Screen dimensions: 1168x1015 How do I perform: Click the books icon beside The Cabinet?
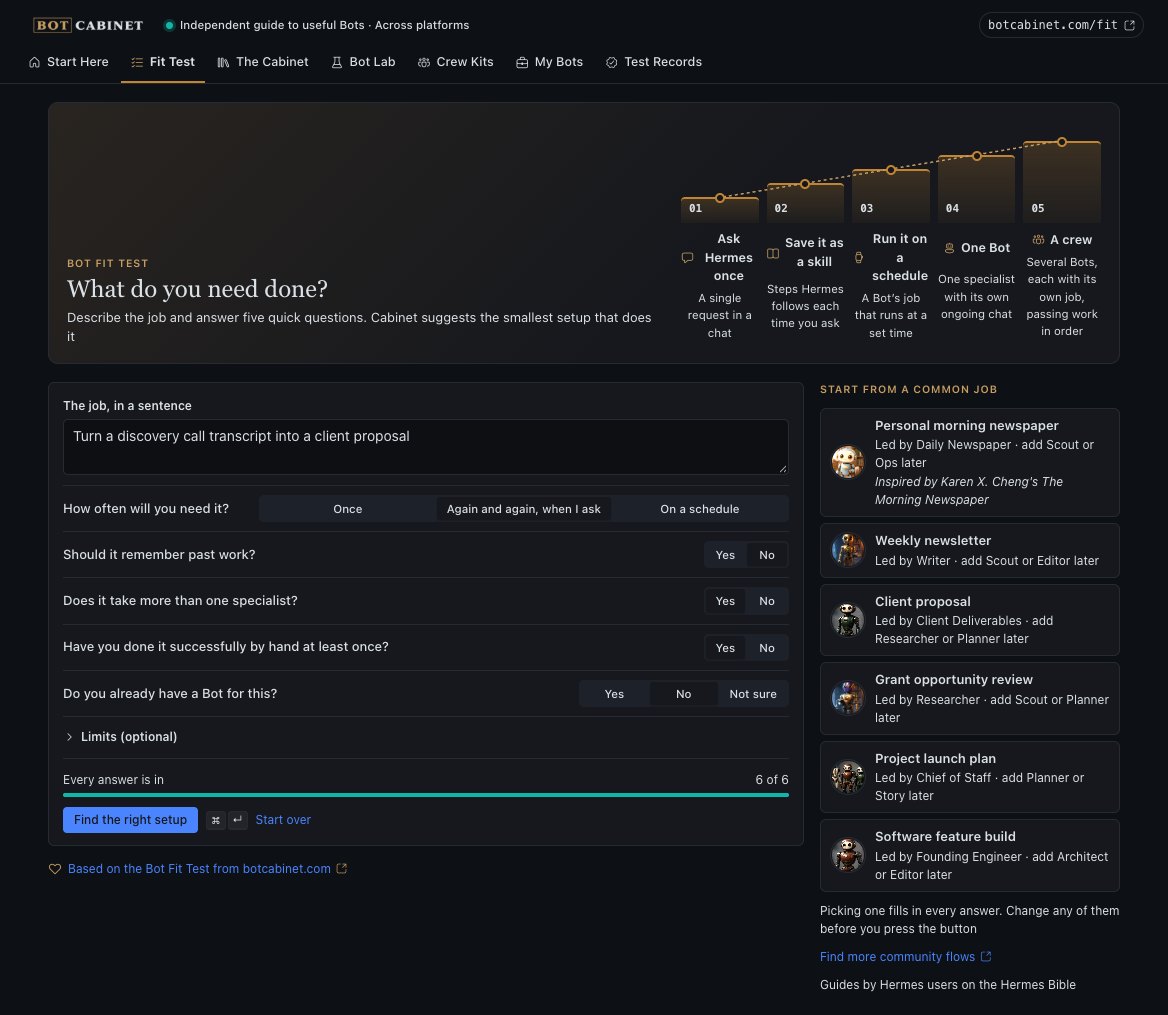(223, 63)
